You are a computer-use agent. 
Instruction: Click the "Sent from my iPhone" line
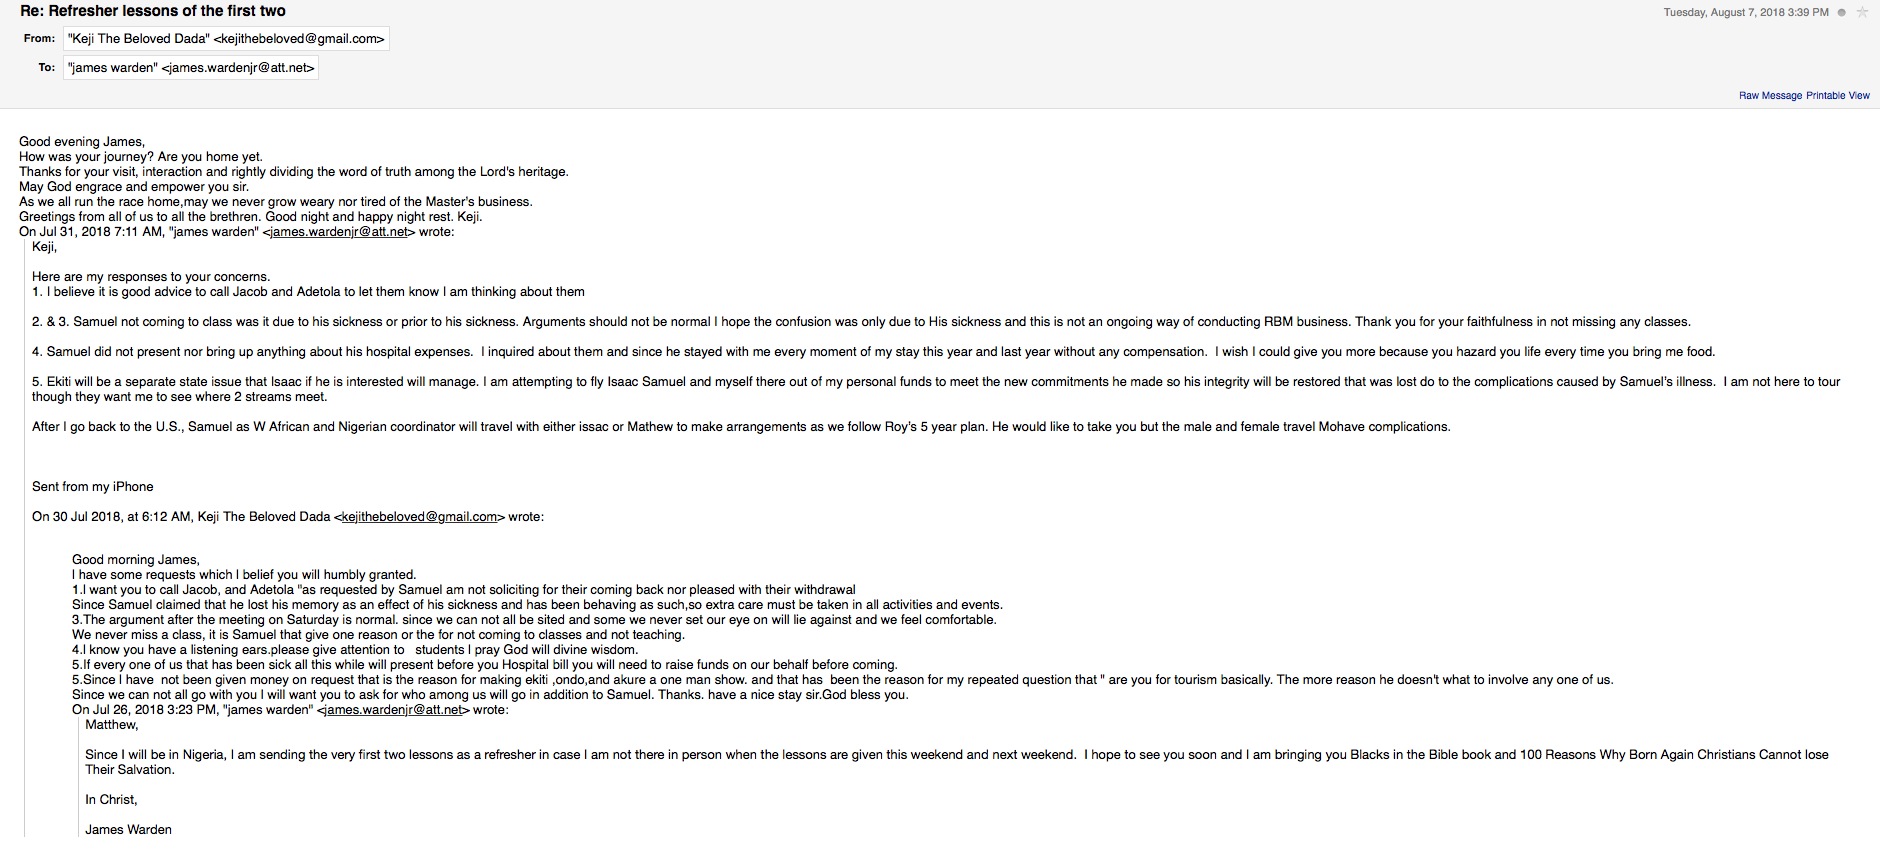(x=93, y=487)
